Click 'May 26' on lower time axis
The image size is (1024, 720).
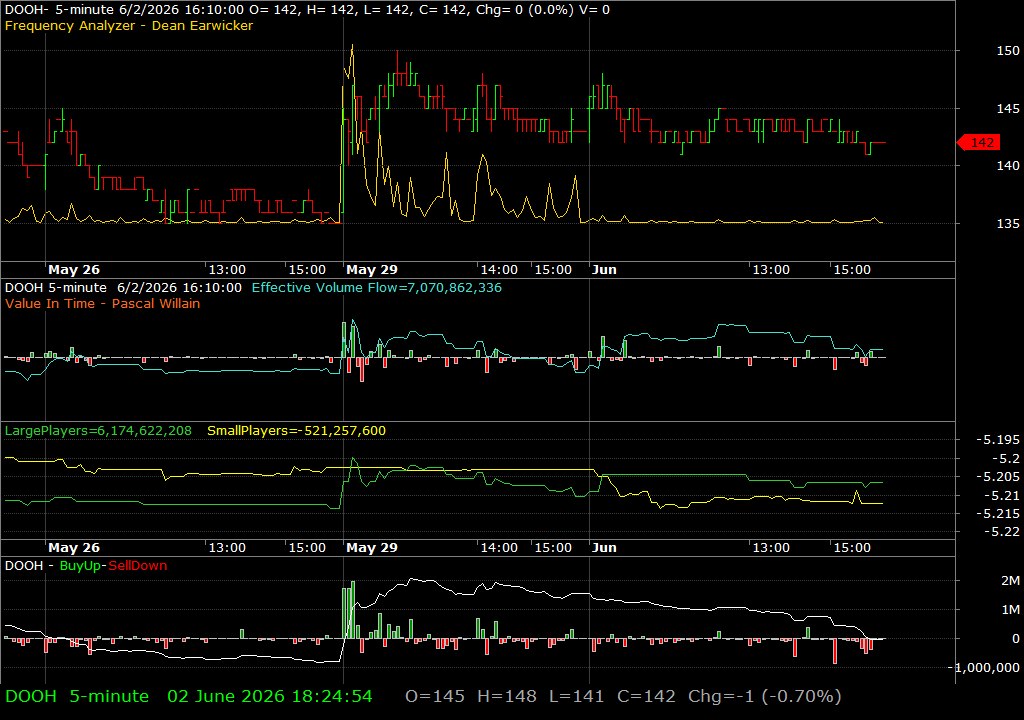click(x=74, y=548)
